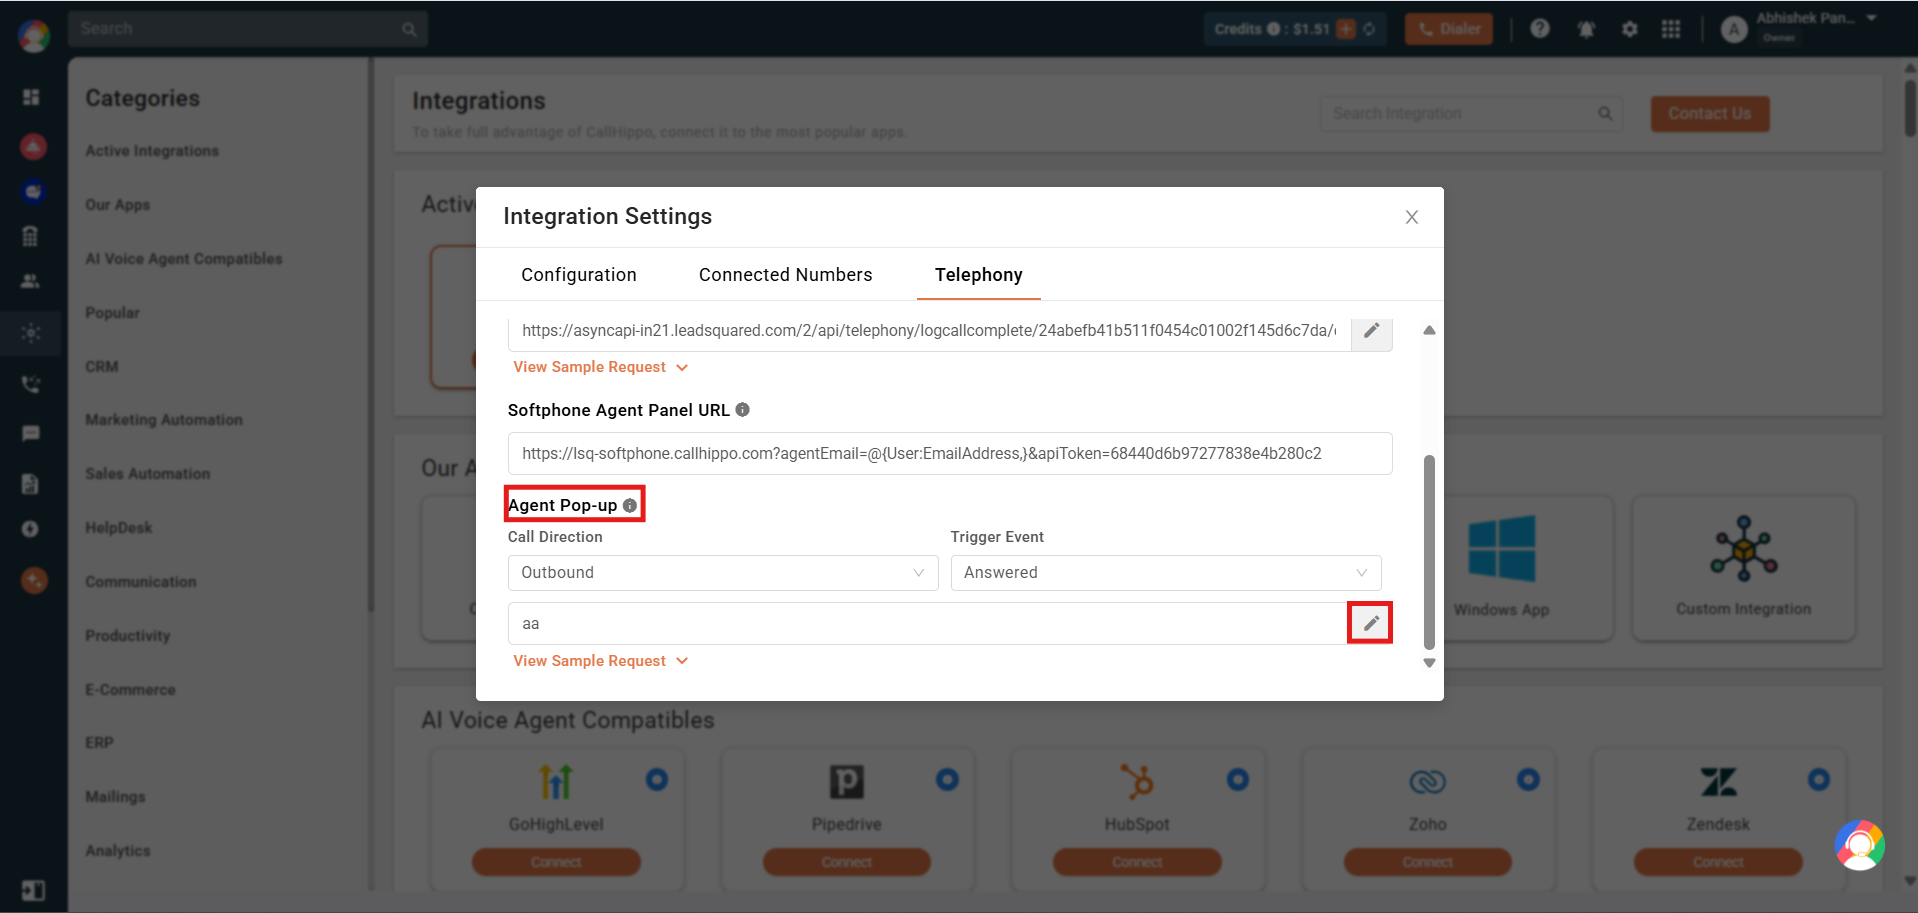Edit the logcallcomplete URL with pencil icon
Screen dimensions: 1918x913
pyautogui.click(x=1371, y=331)
